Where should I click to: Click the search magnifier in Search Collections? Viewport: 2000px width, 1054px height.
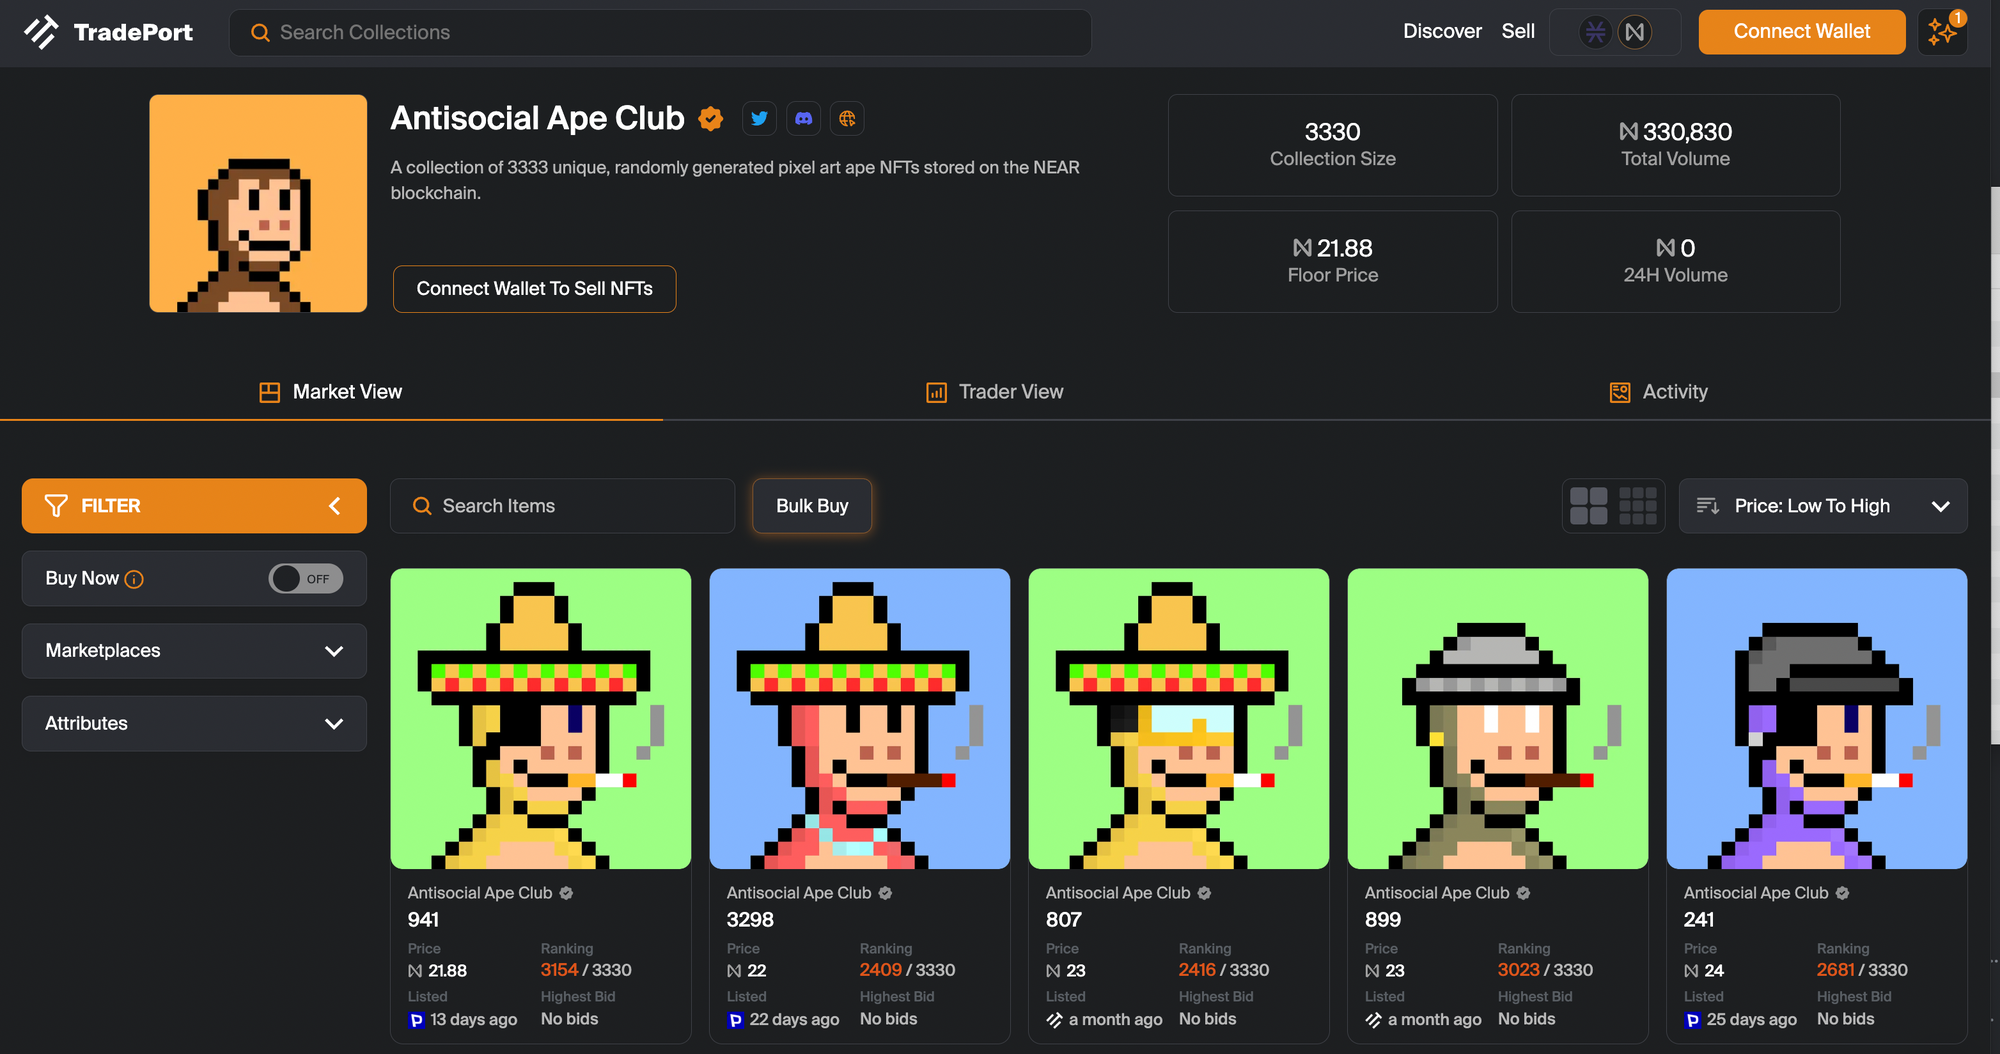click(x=260, y=33)
